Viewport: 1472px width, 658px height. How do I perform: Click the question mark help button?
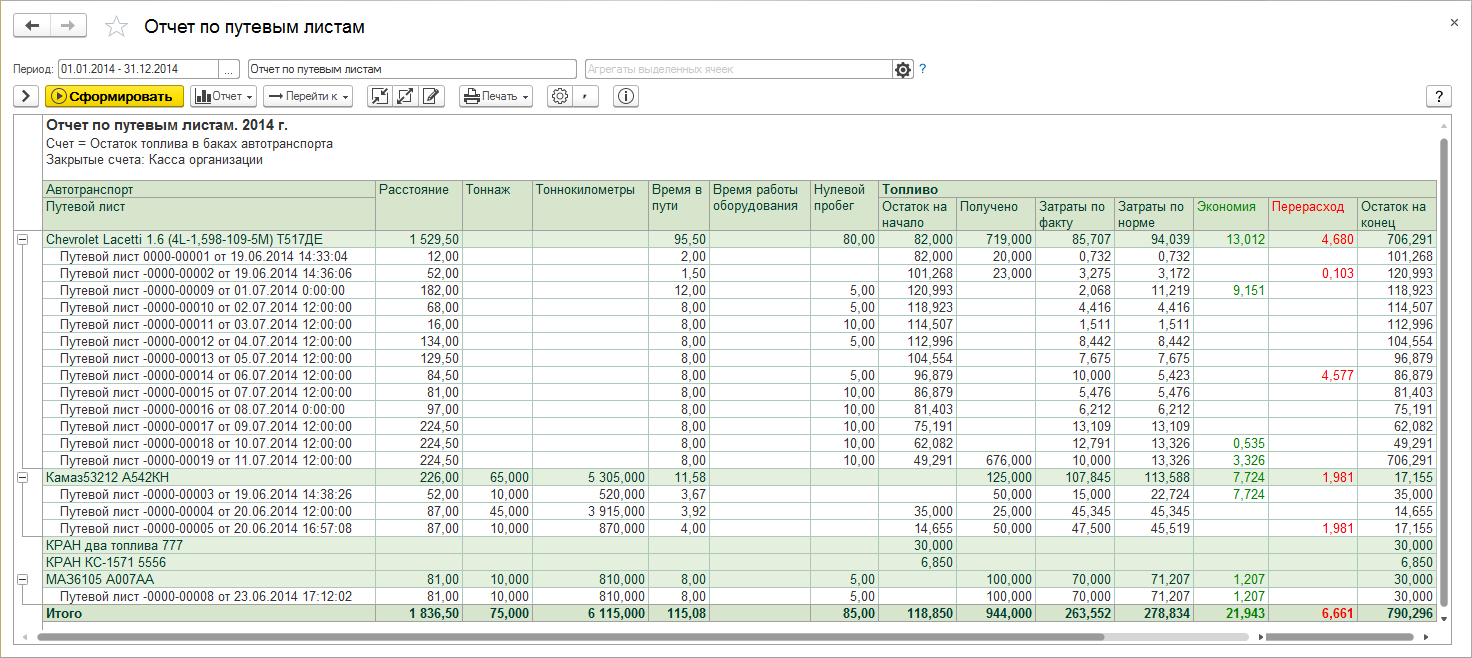click(1439, 96)
